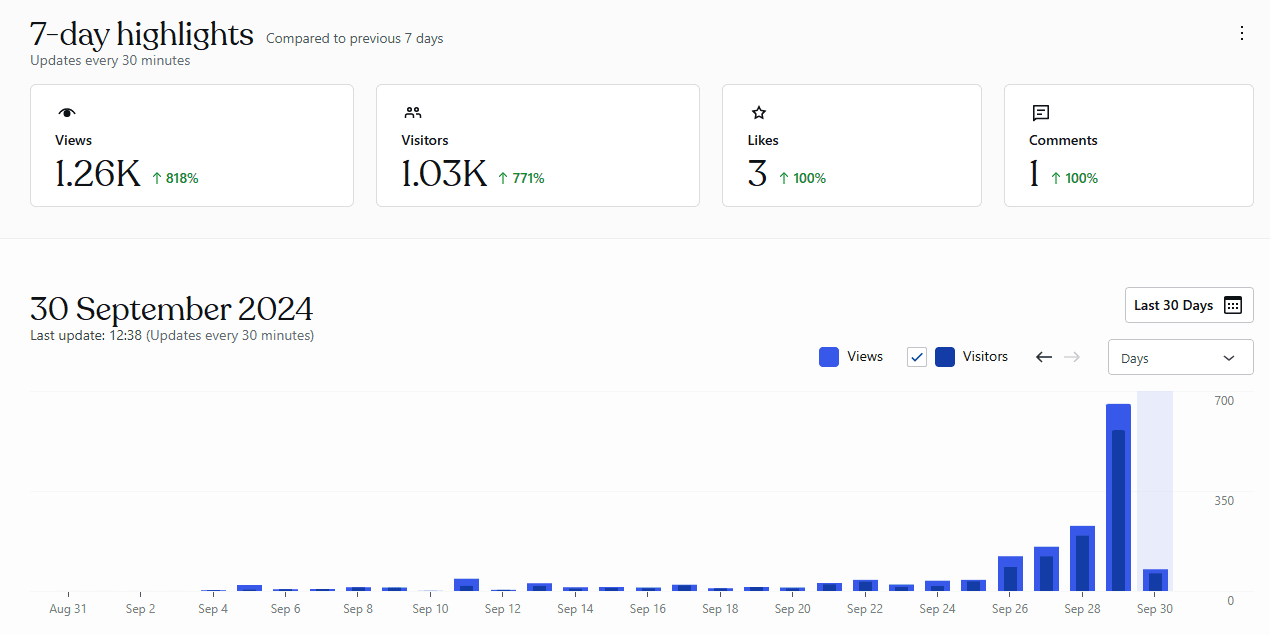Click the highlighted Sep 30 bar
Image resolution: width=1270 pixels, height=635 pixels.
[x=1155, y=580]
